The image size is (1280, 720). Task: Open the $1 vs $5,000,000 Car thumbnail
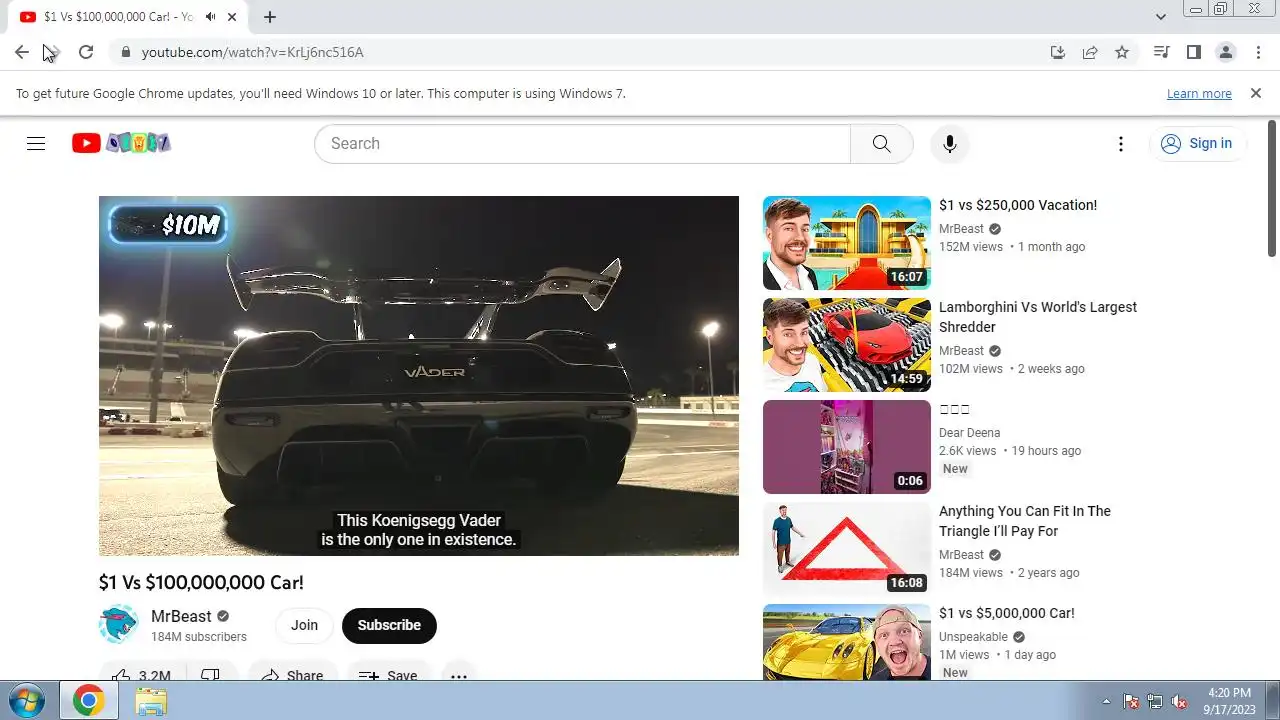point(847,642)
